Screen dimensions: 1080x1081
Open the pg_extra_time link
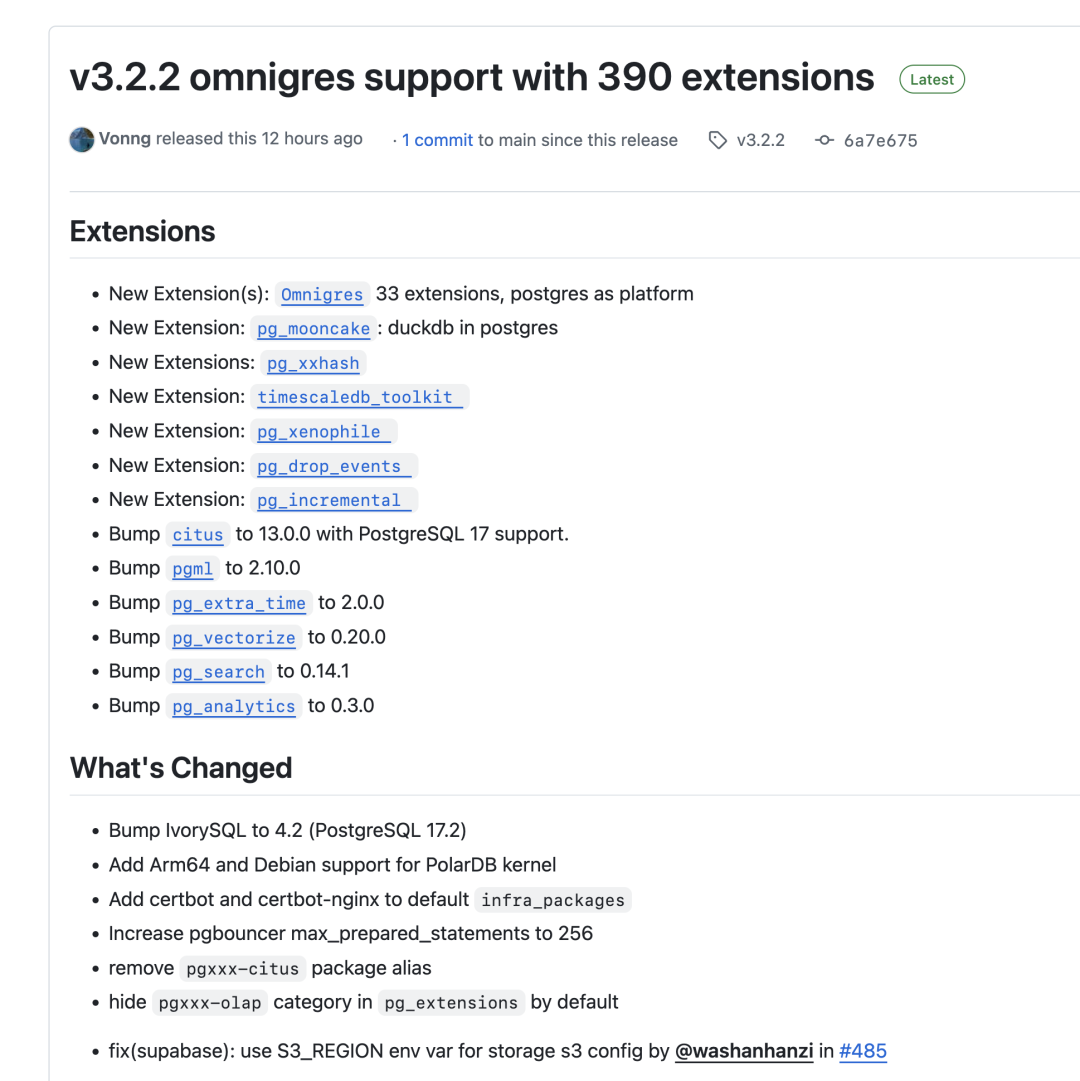(x=238, y=603)
